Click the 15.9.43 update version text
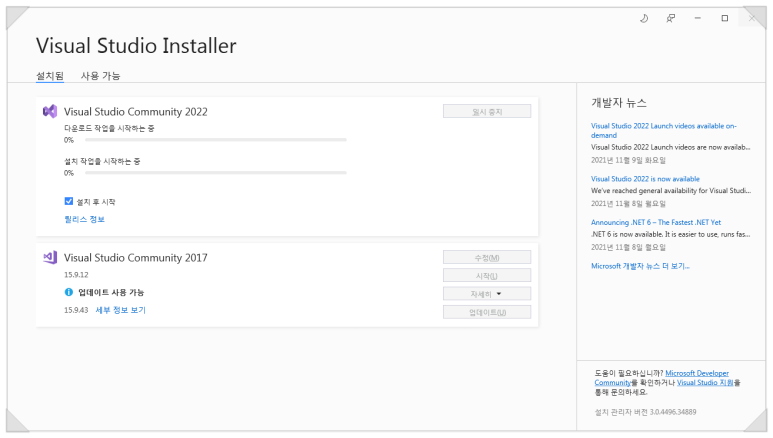Viewport: 773px width, 438px height. pyautogui.click(x=76, y=310)
